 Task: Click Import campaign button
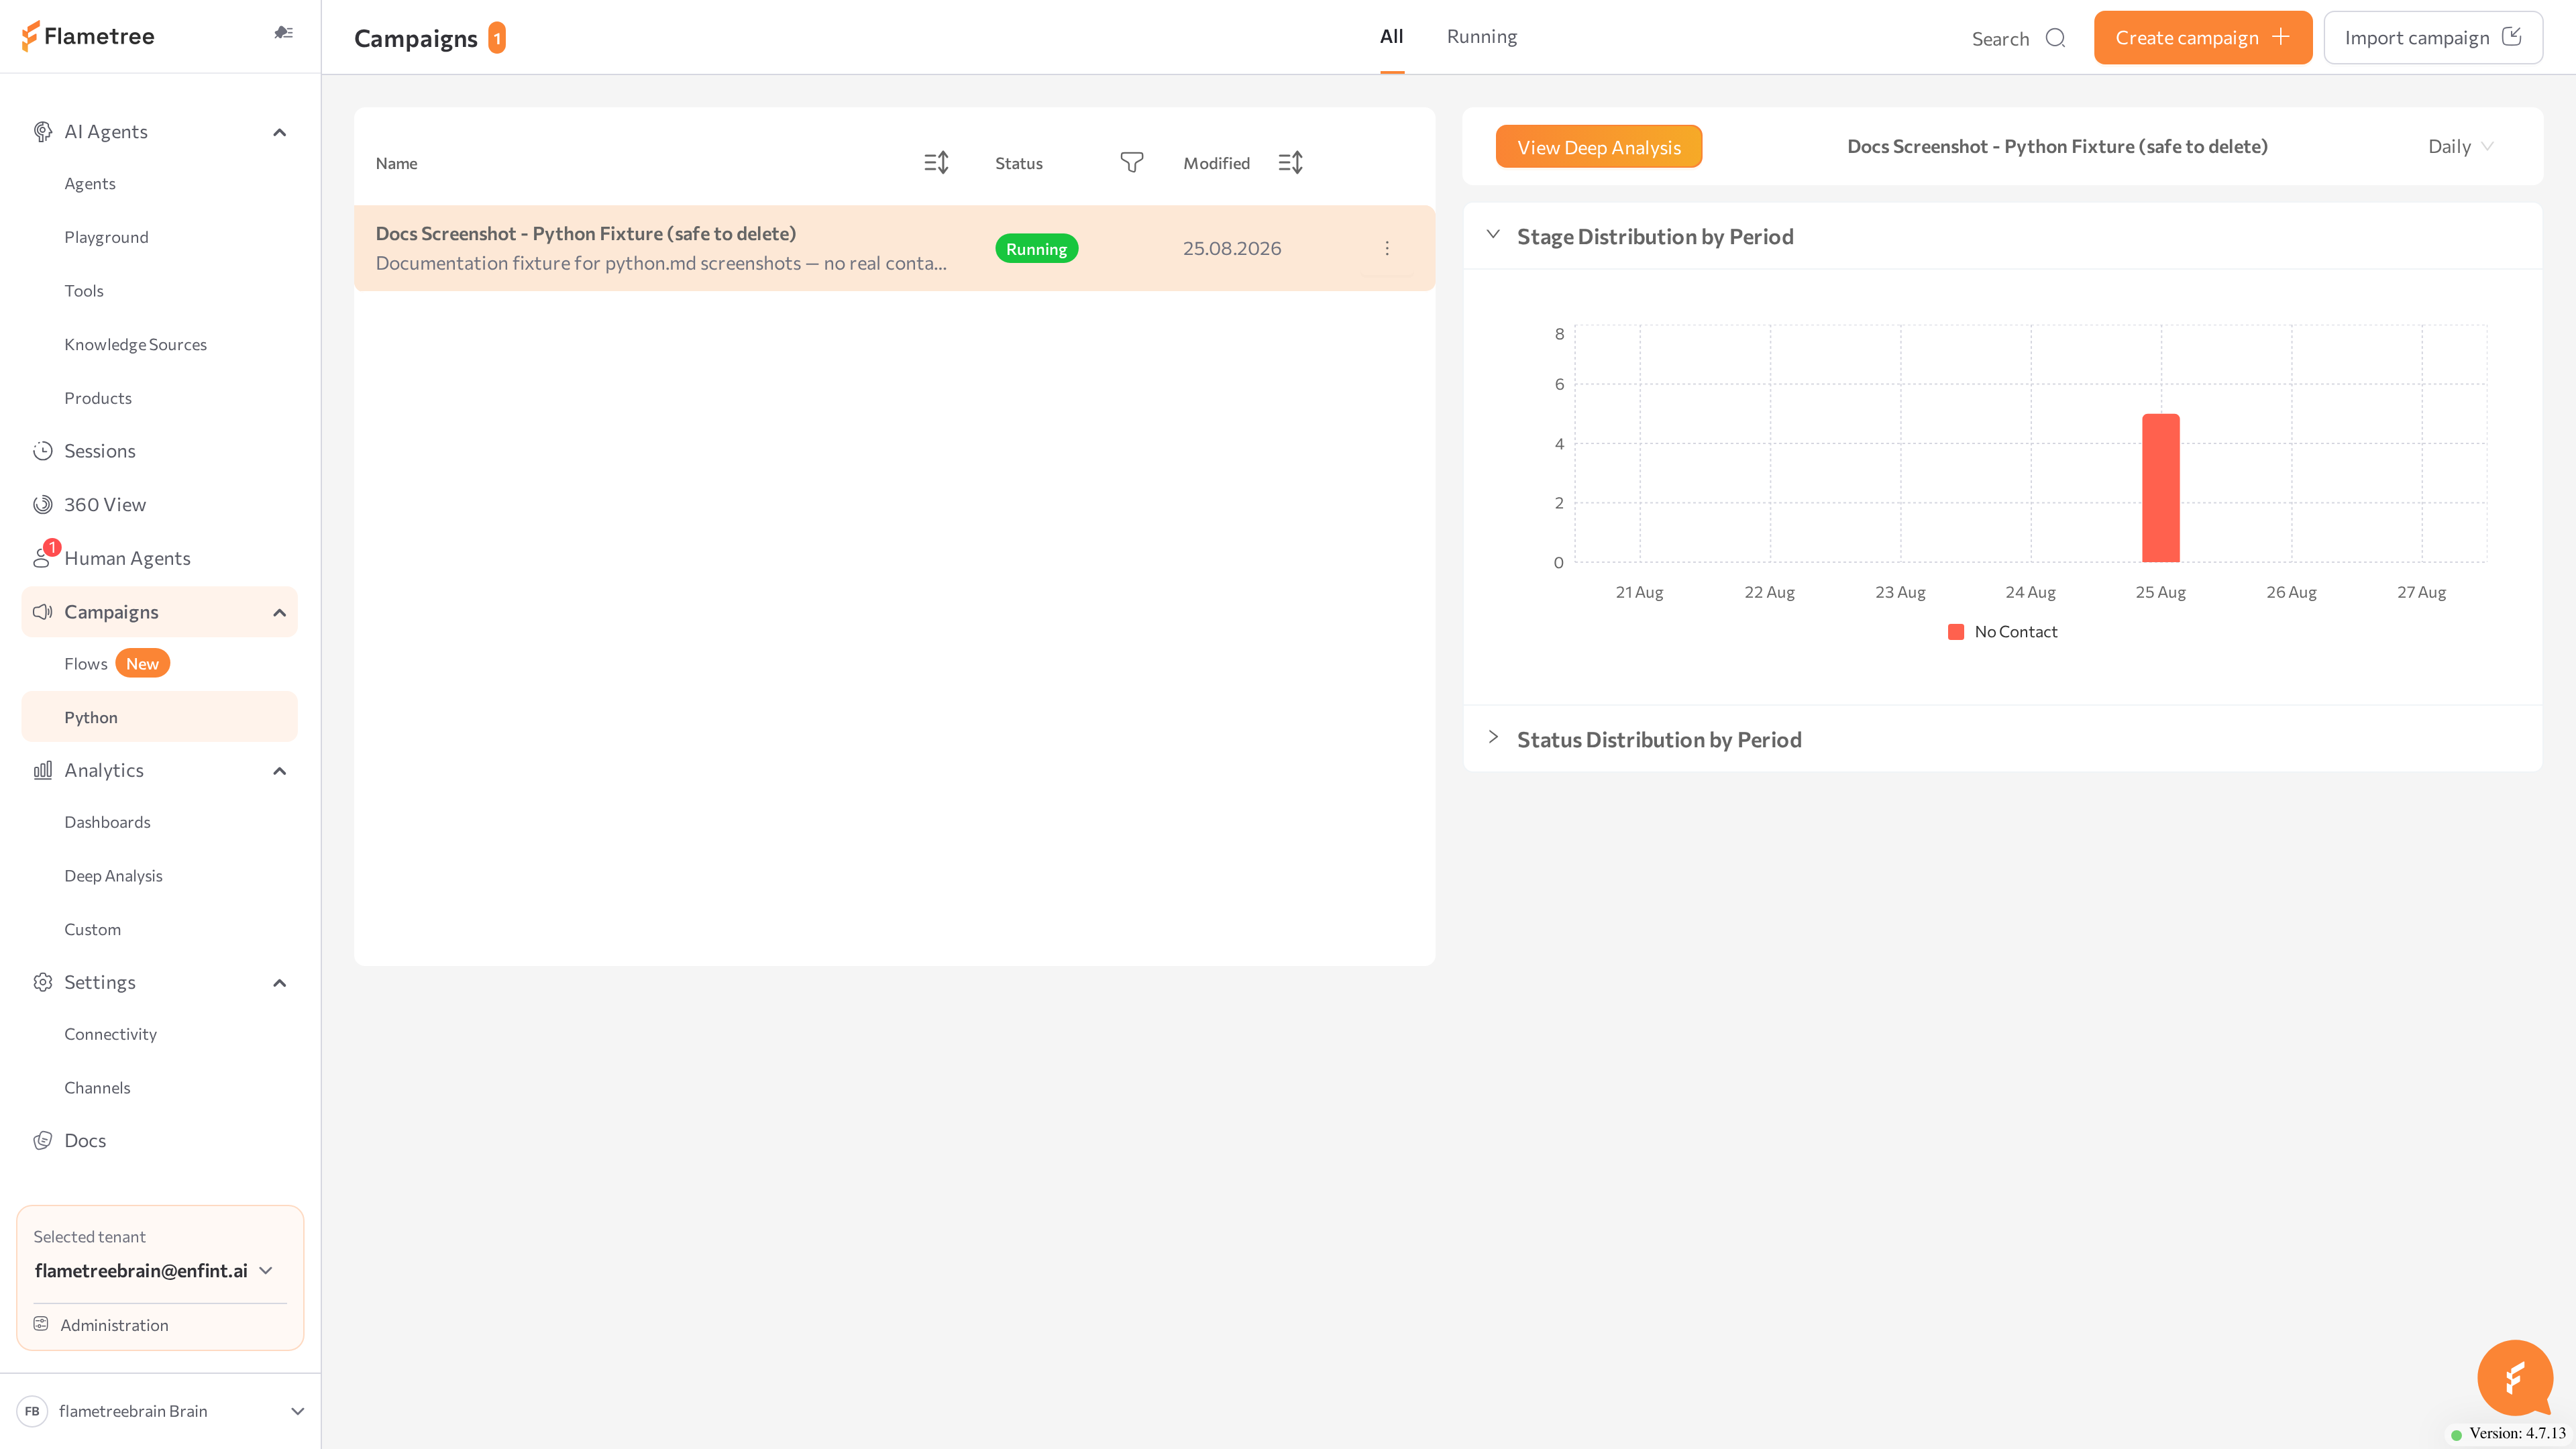[x=2433, y=38]
